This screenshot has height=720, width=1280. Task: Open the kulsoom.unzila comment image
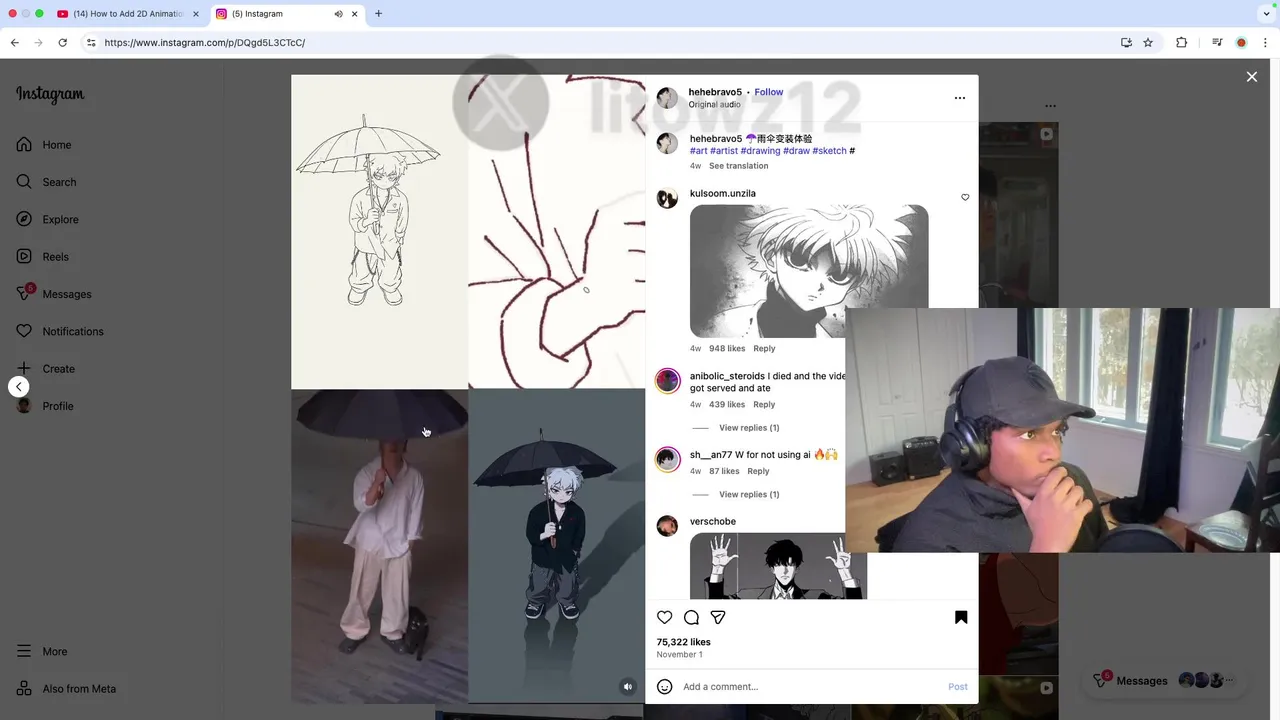point(809,271)
